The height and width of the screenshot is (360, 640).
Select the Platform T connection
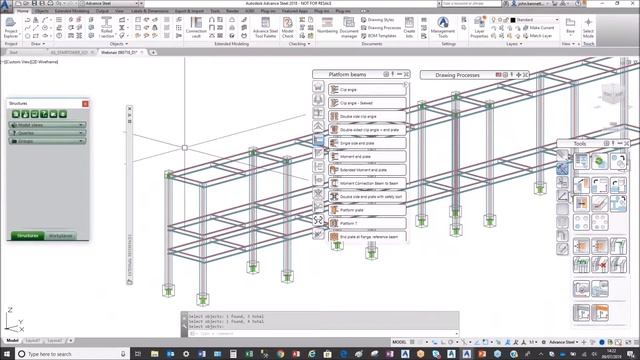(x=367, y=223)
